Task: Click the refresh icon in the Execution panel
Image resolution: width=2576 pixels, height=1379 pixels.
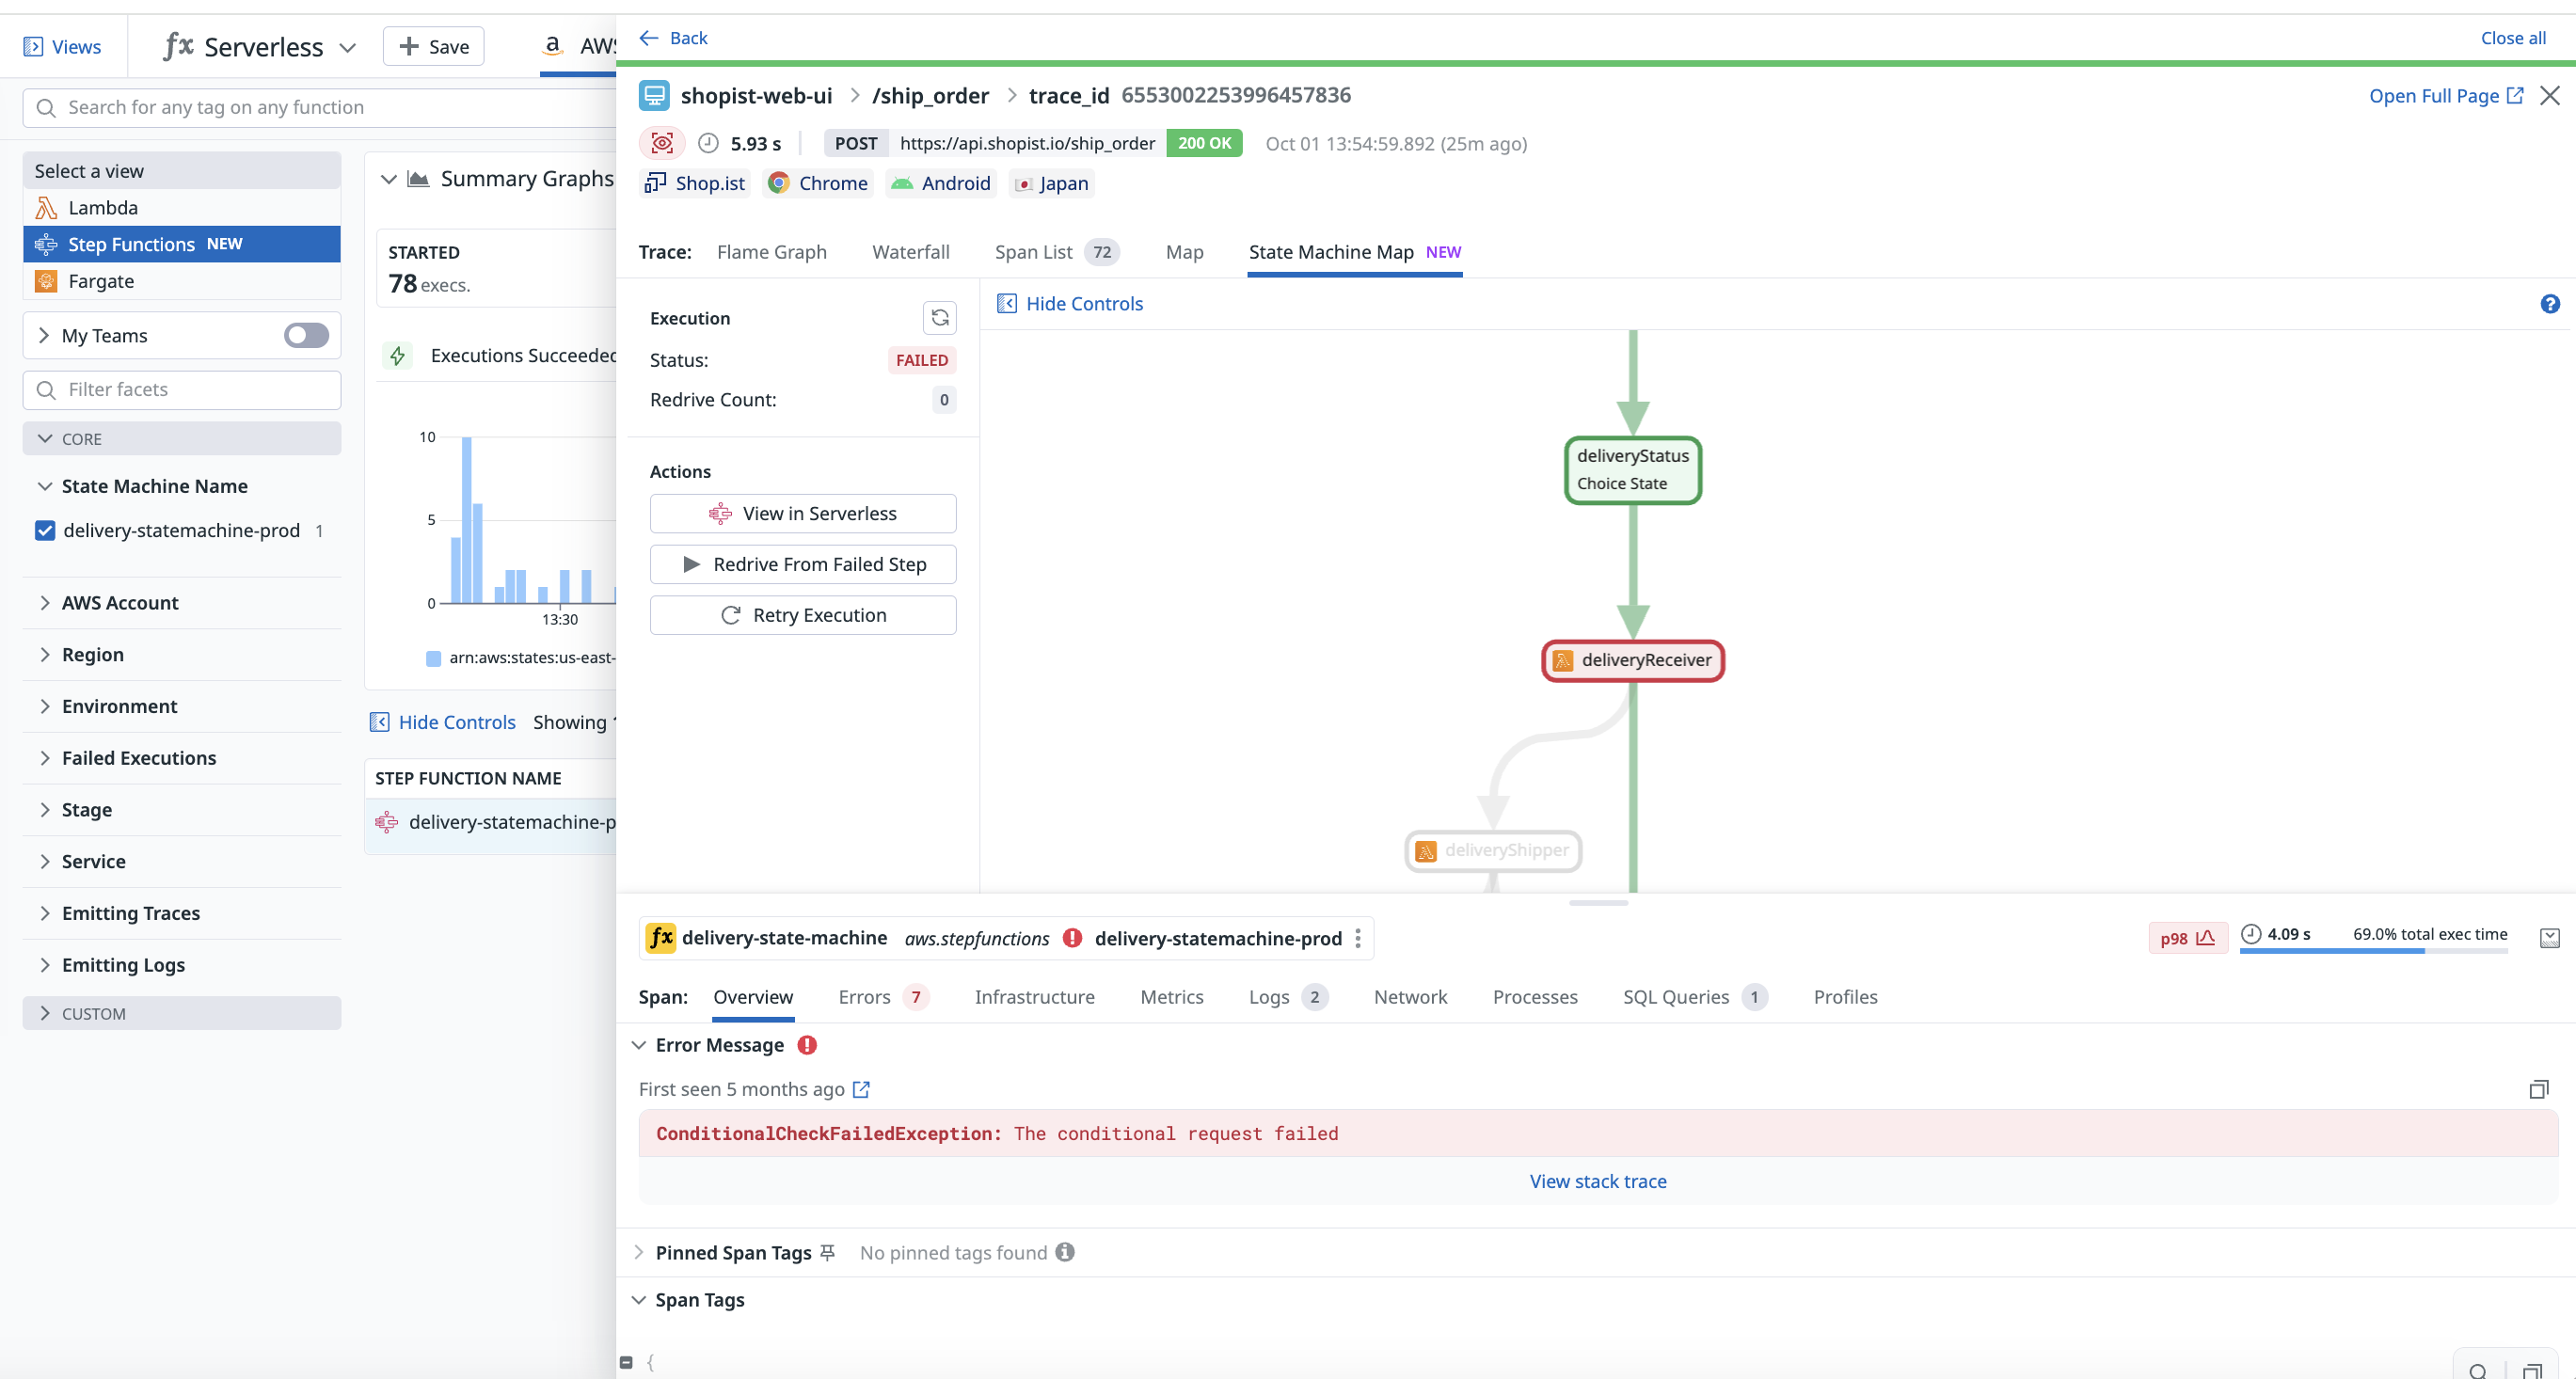Action: tap(939, 318)
